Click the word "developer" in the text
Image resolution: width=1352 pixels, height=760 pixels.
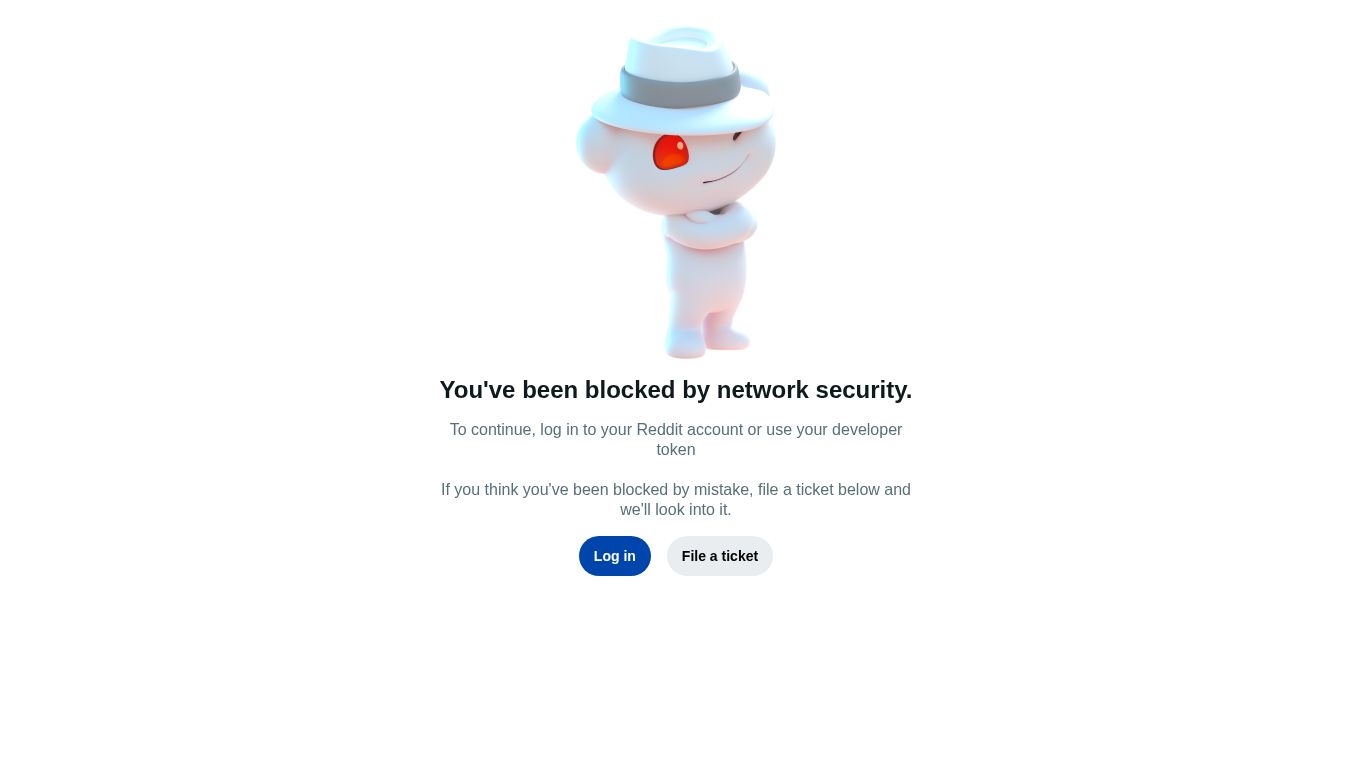coord(867,430)
